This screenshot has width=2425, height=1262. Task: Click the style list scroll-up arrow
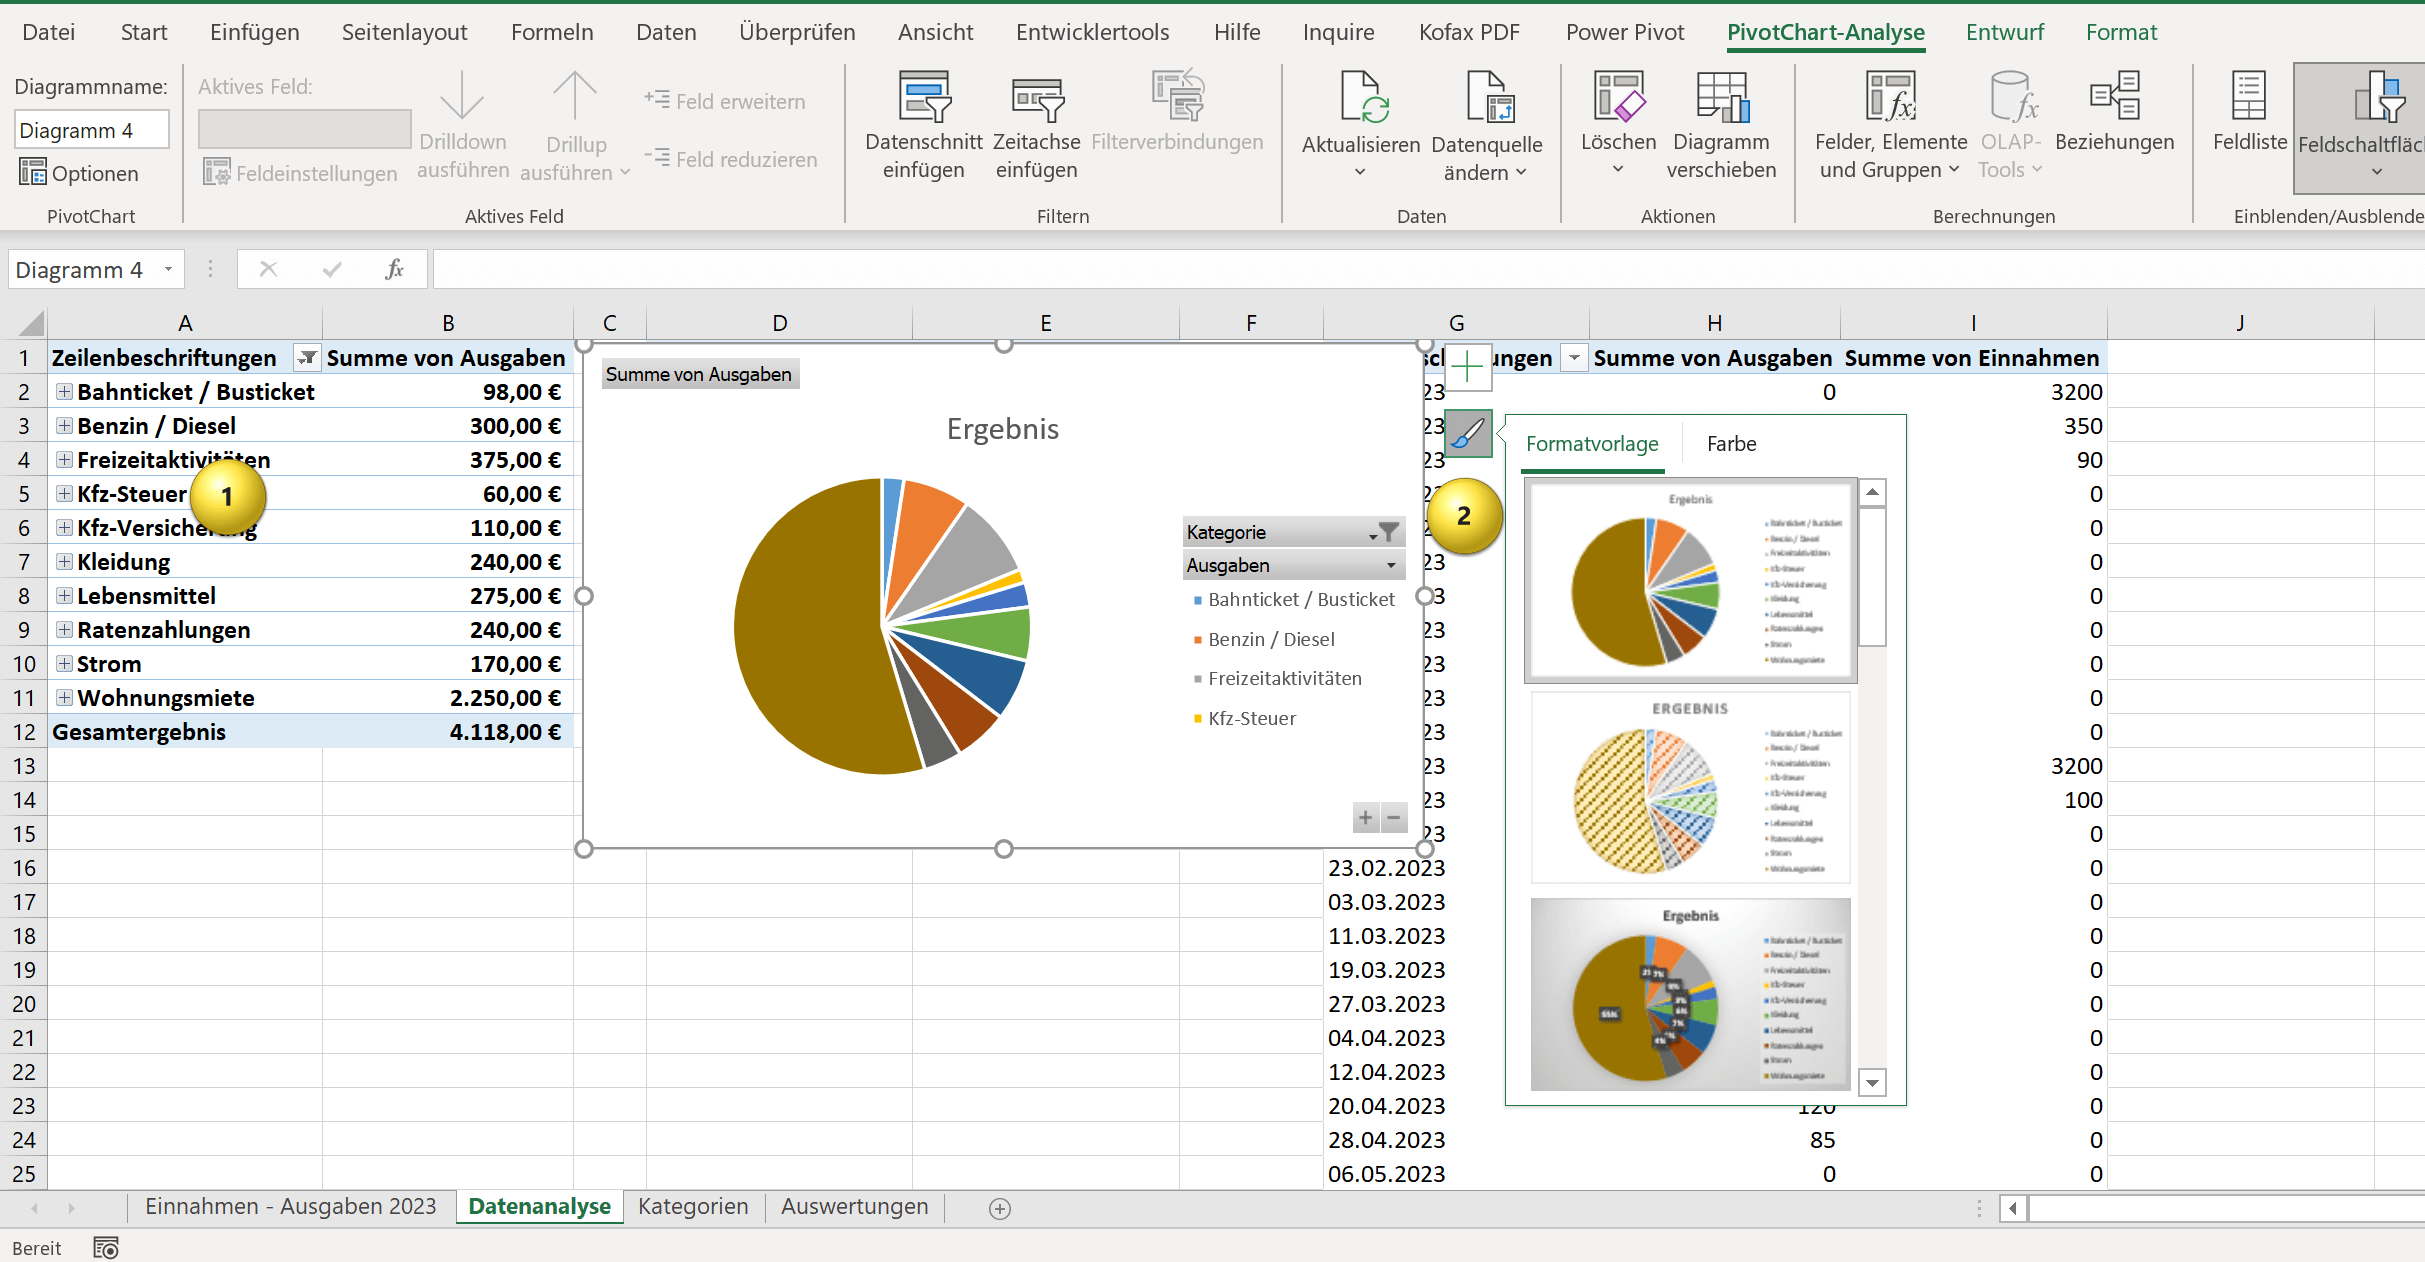pos(1872,492)
